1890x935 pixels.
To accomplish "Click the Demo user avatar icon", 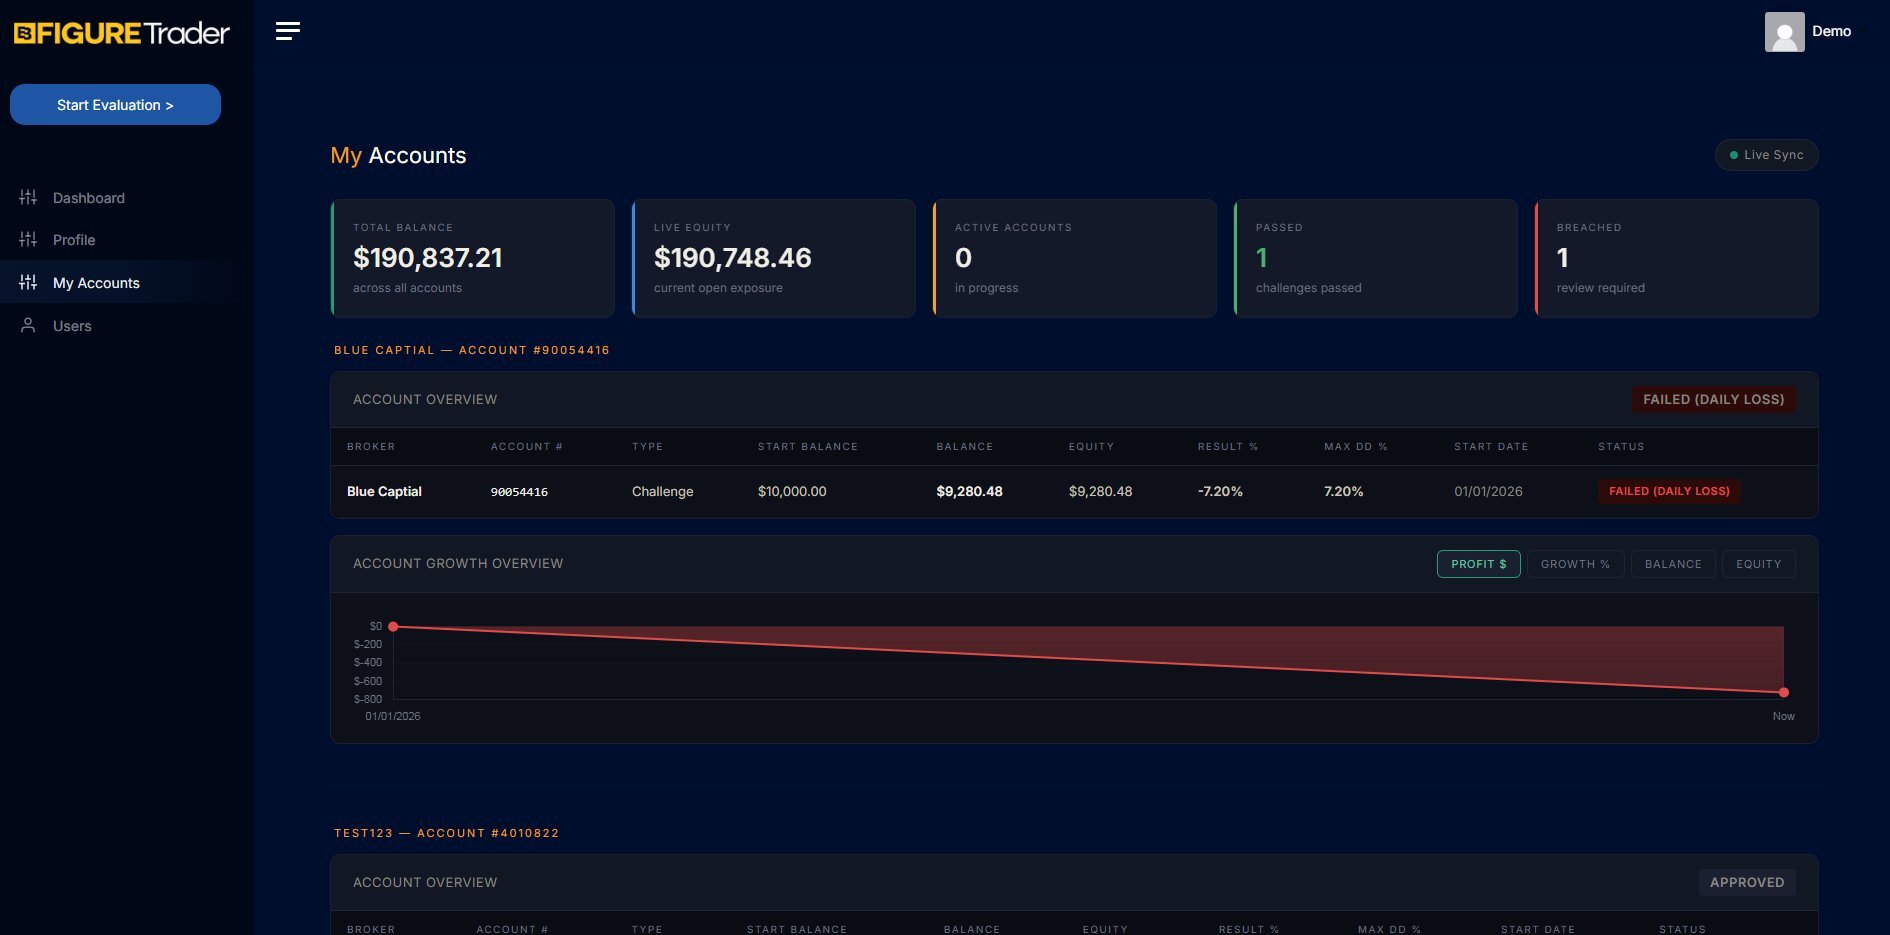I will [x=1786, y=31].
